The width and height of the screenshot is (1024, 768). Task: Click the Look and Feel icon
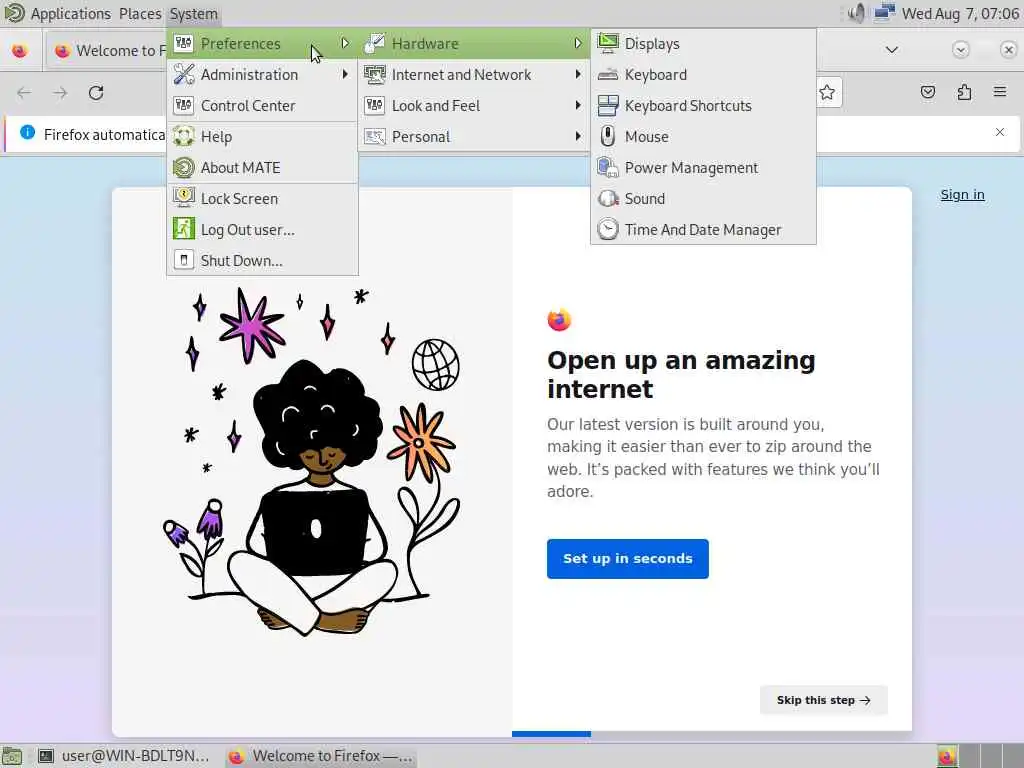(x=375, y=105)
